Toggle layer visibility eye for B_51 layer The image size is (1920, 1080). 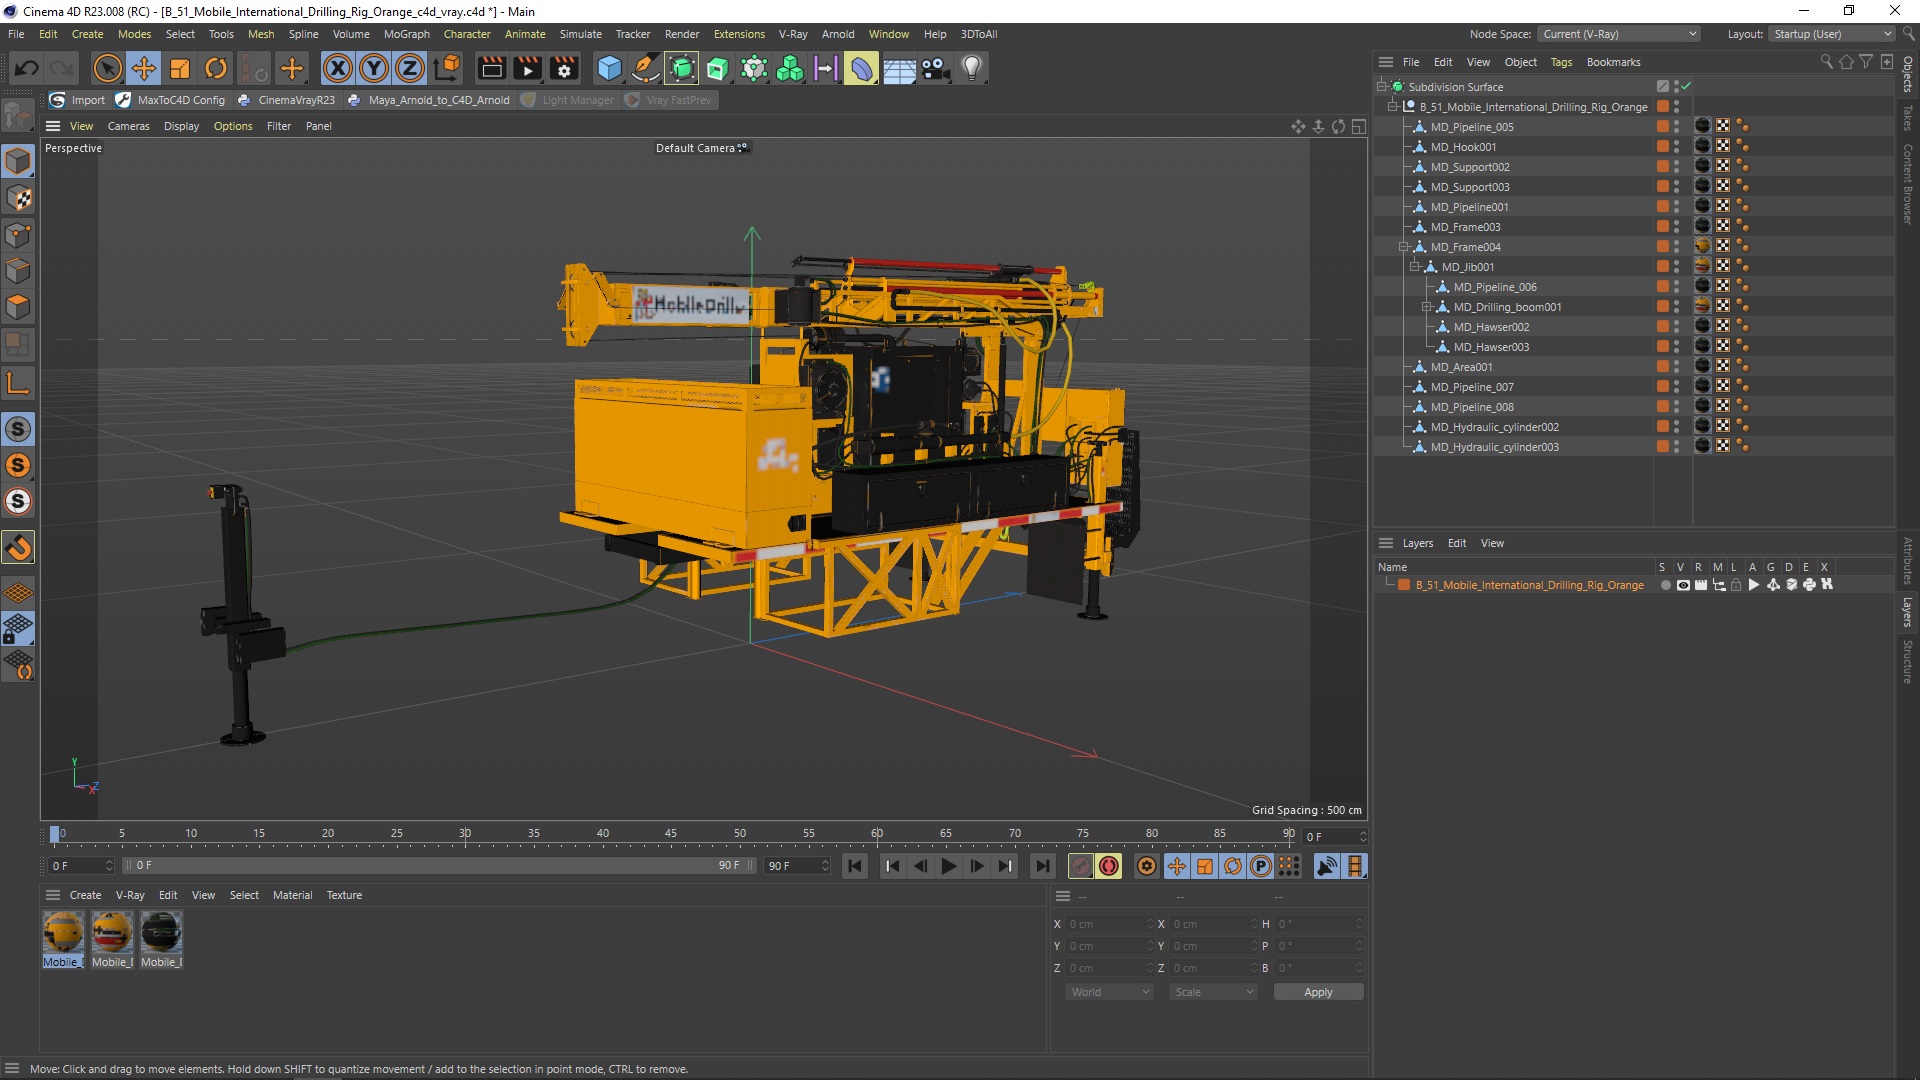(x=1683, y=585)
